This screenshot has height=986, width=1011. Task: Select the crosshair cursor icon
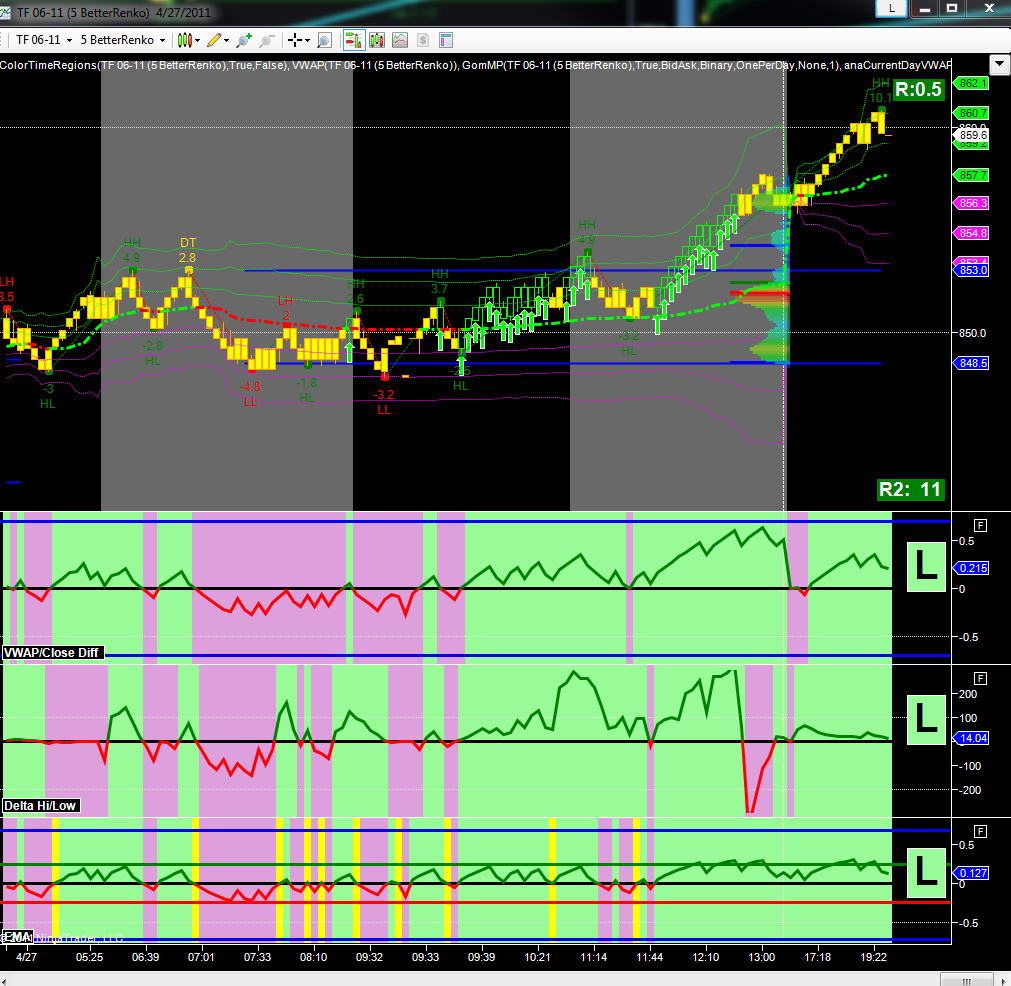(x=295, y=40)
